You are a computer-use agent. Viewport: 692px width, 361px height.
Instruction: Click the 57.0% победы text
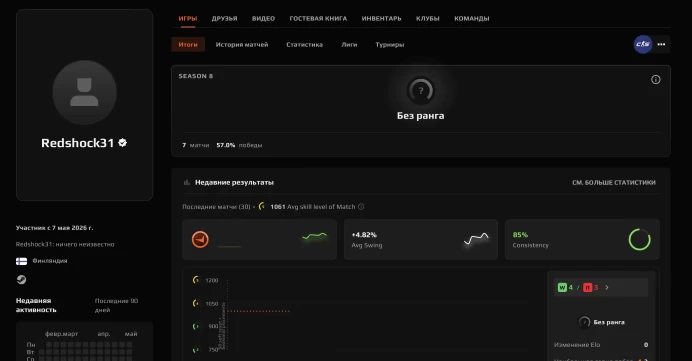pos(239,145)
